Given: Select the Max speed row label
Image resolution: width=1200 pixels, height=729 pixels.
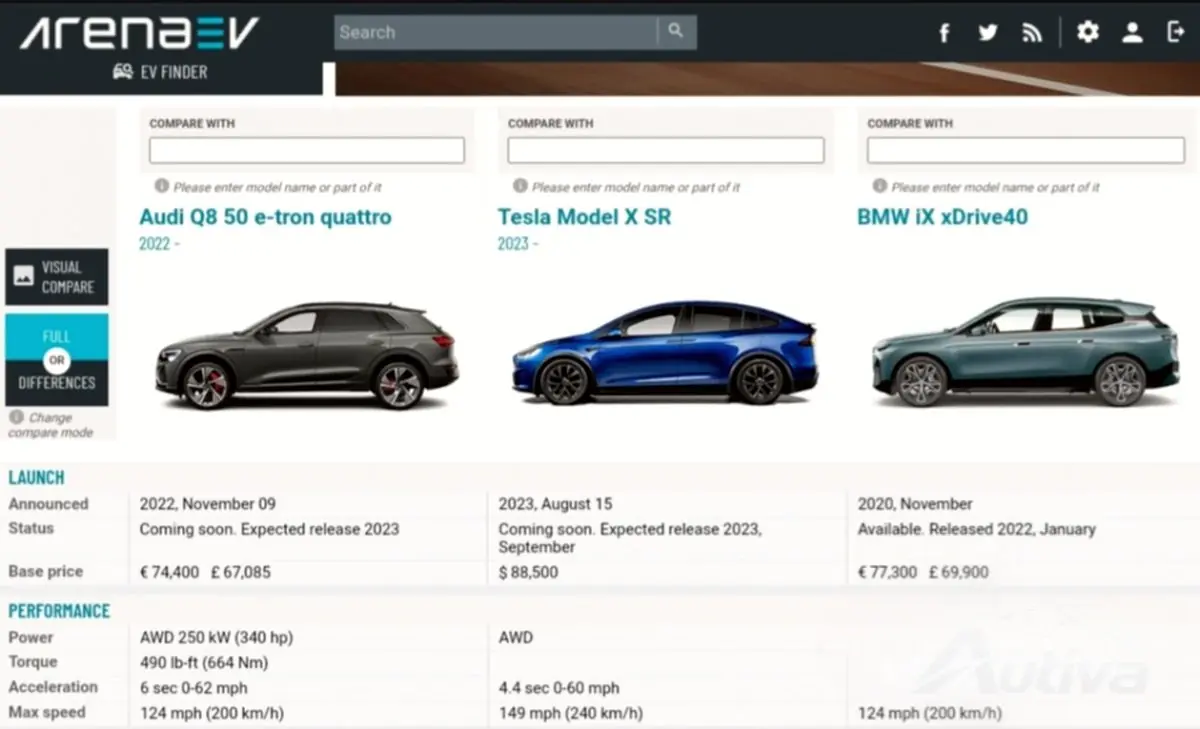Looking at the screenshot, I should [x=47, y=712].
